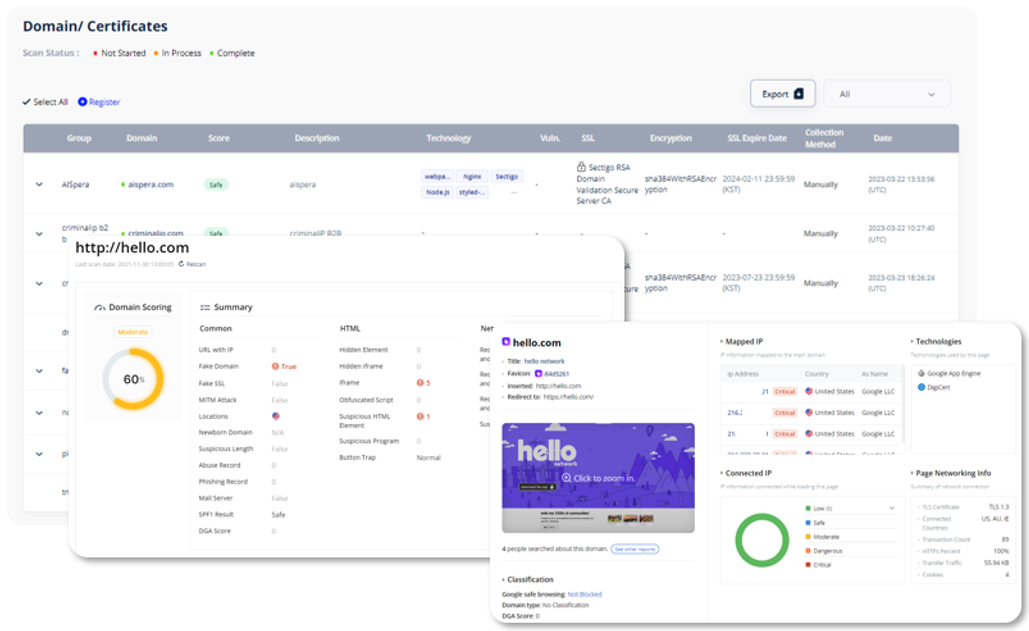Expand the AISpera row chevron
The width and height of the screenshot is (1029, 631).
[x=39, y=184]
